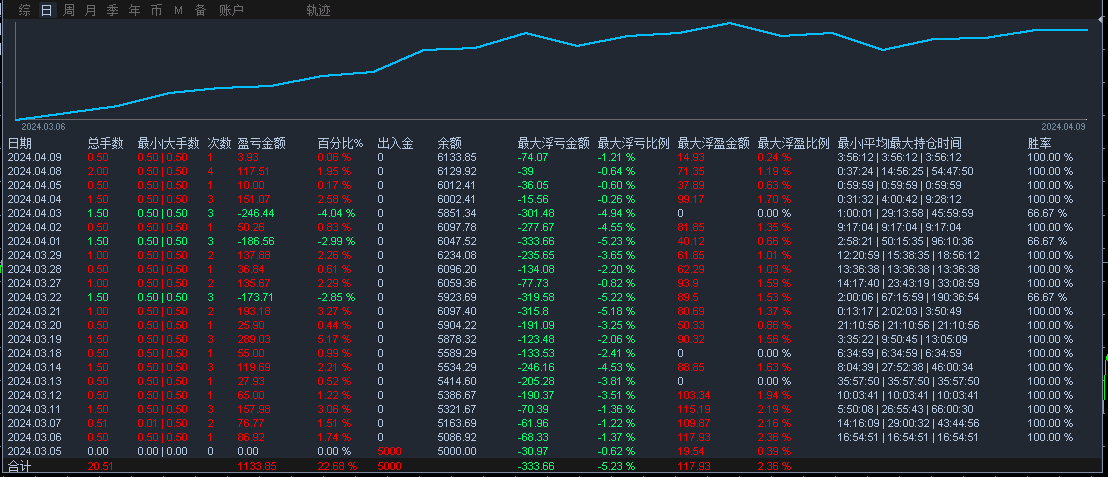Click the total profit 1133.85 cell
This screenshot has width=1108, height=477.
coord(257,467)
